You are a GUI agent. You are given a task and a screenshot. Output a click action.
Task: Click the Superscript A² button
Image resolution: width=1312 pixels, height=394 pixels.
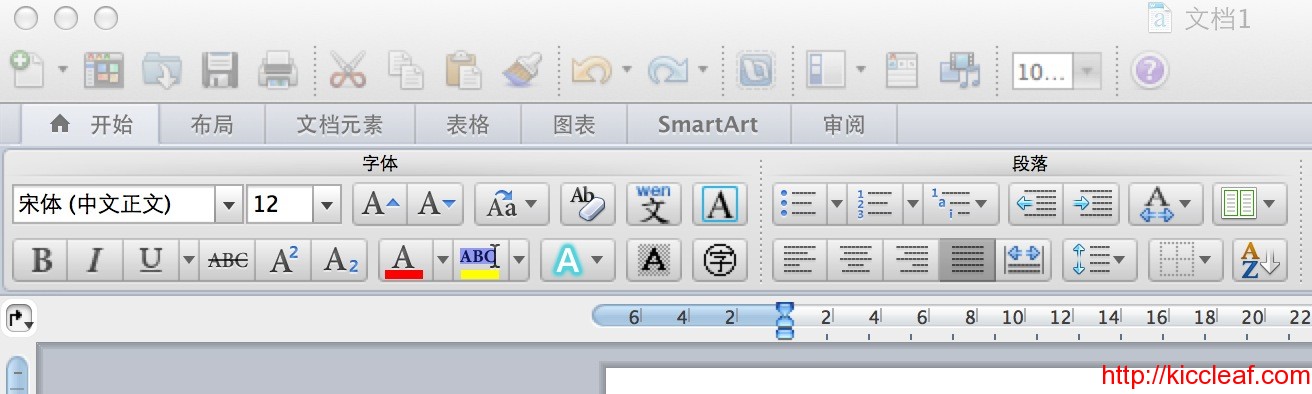tap(284, 261)
